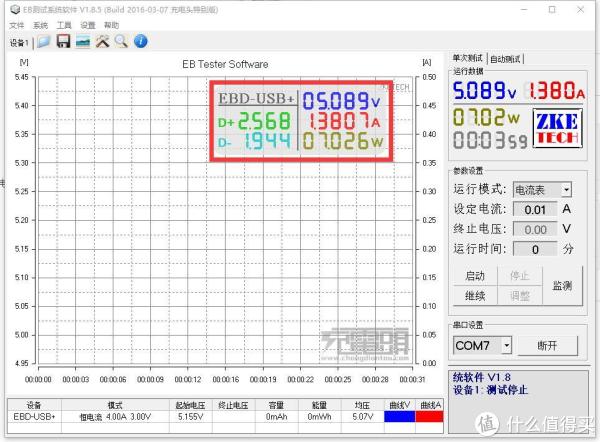Open the 帮助 menu
The height and width of the screenshot is (442, 600).
pos(111,25)
